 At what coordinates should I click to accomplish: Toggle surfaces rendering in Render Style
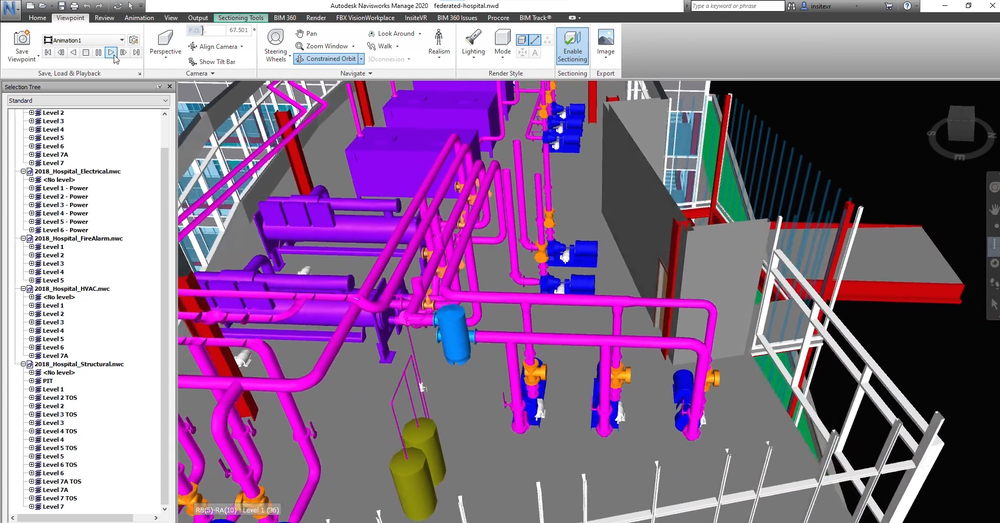coord(522,40)
